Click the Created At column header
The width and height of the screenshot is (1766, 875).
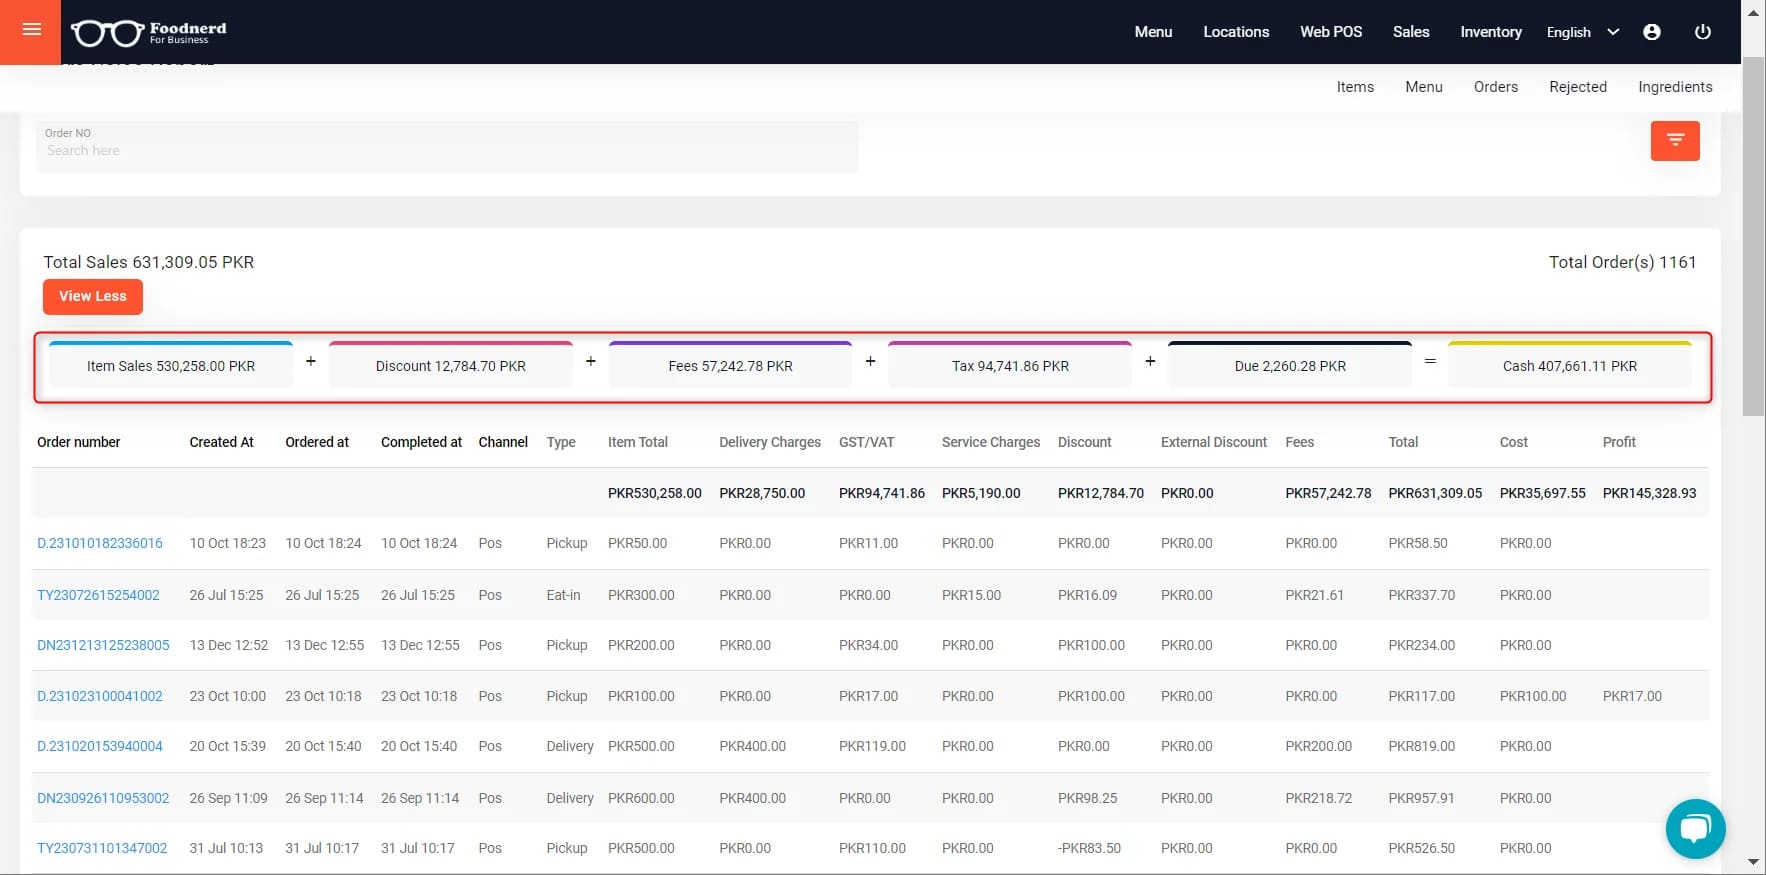[x=222, y=442]
